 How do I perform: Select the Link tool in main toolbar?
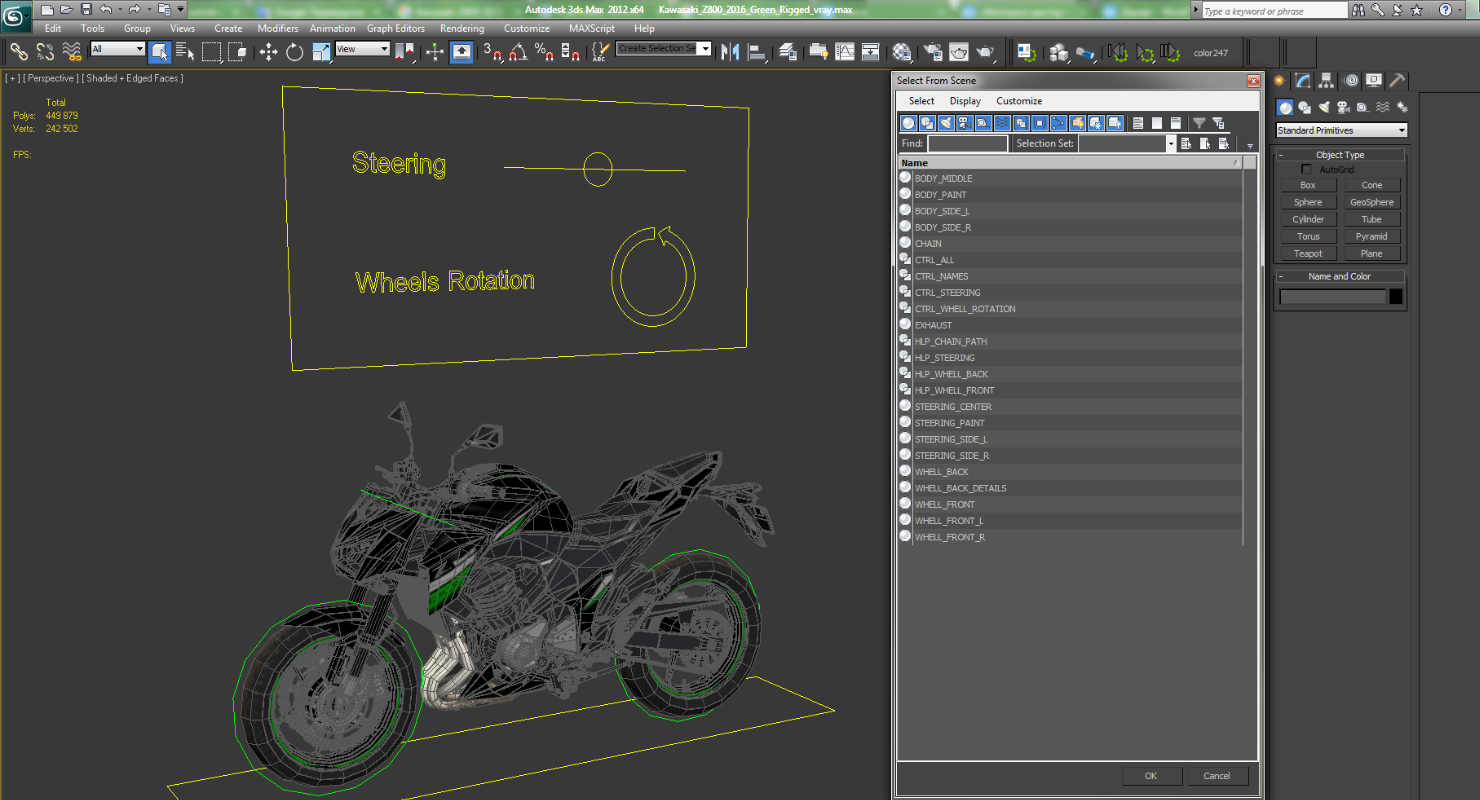click(19, 51)
